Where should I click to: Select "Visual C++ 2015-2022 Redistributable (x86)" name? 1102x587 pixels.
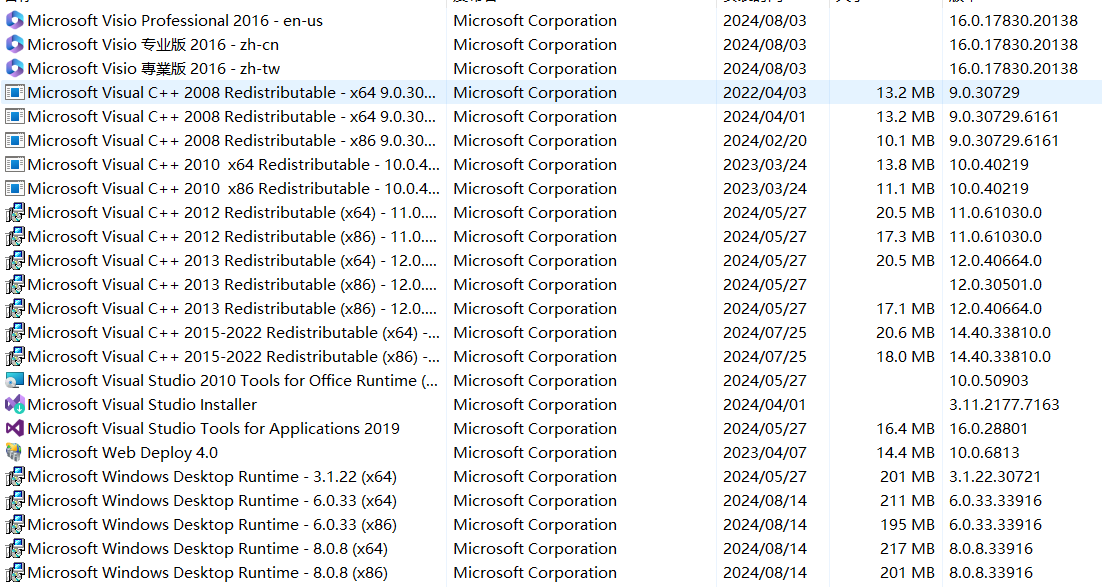tap(233, 356)
